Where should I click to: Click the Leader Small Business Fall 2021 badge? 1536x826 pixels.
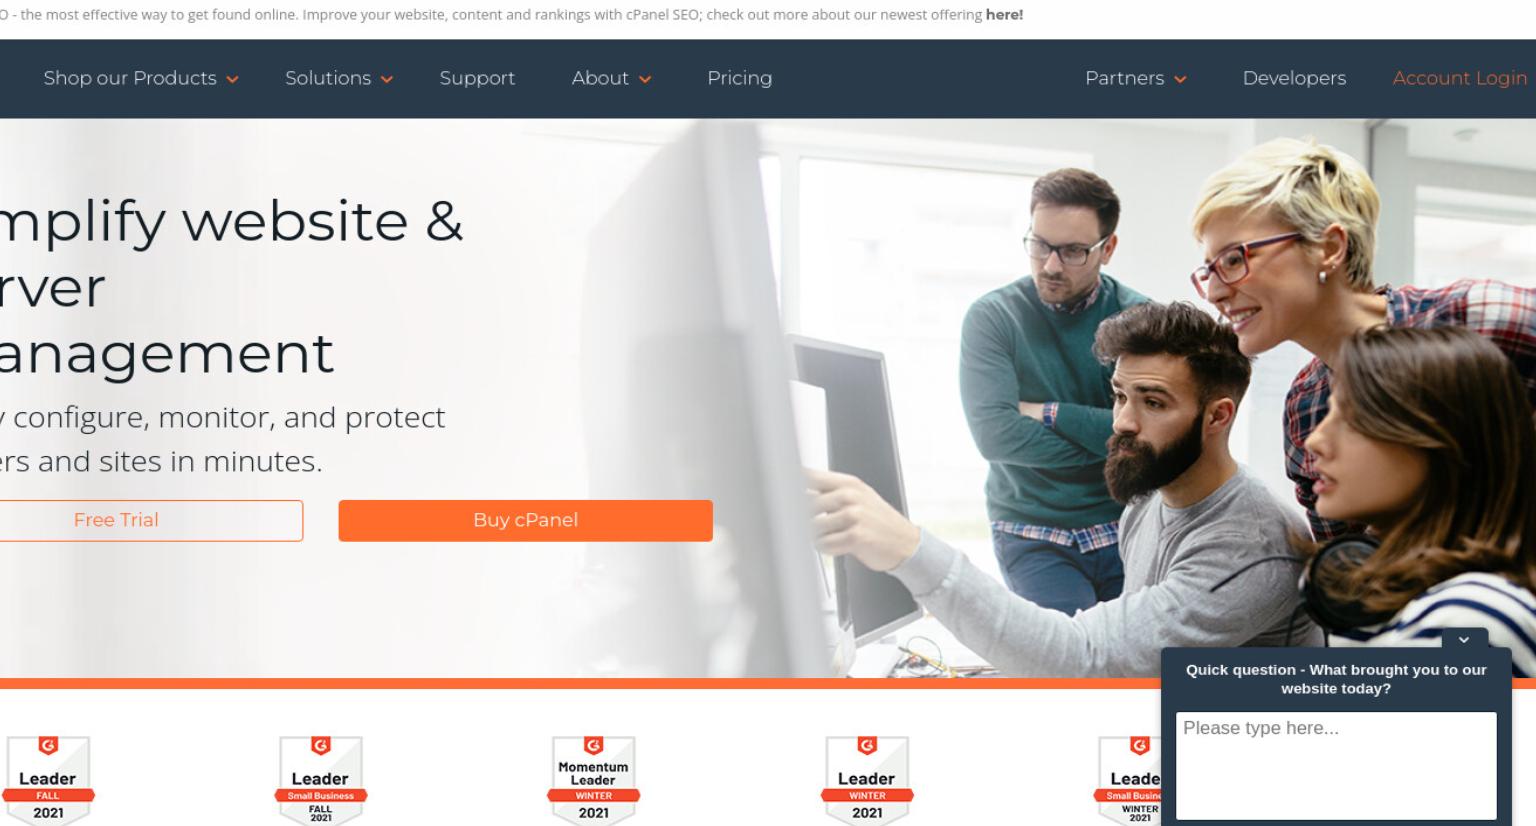(320, 780)
